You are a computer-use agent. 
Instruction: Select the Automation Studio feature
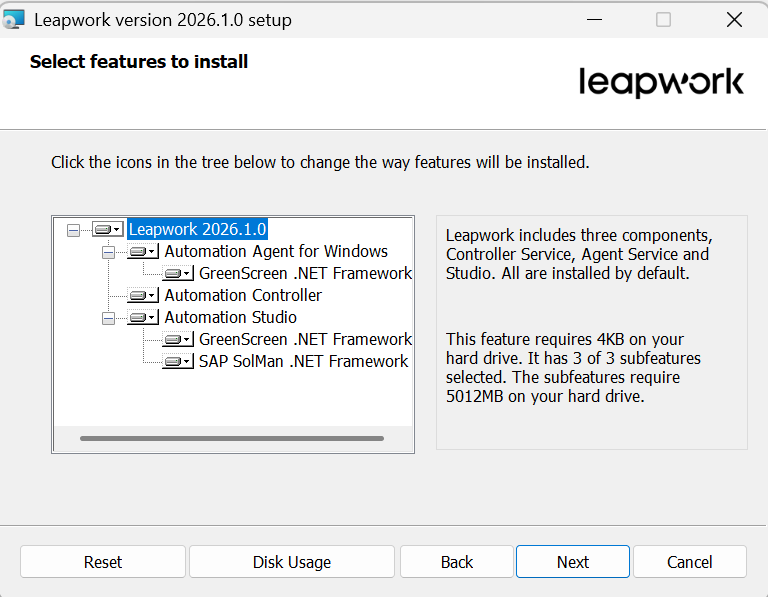pyautogui.click(x=230, y=317)
